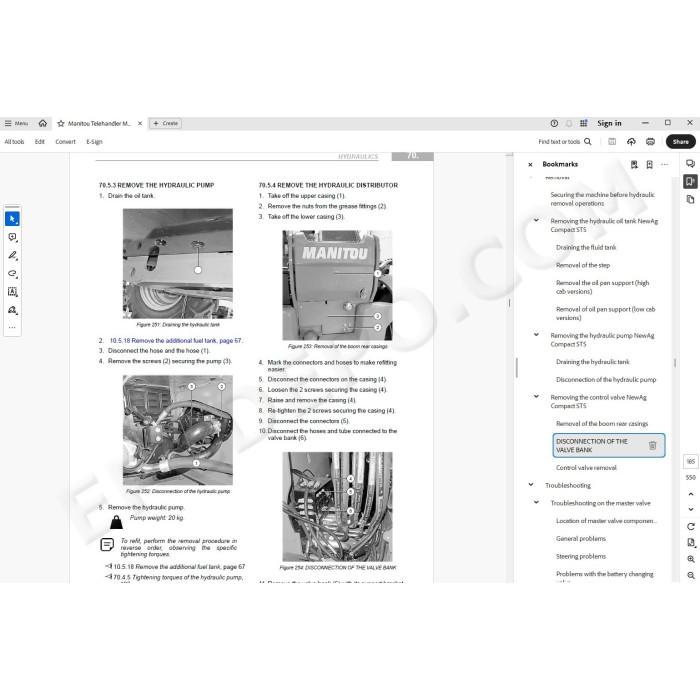Select the Sign/stamp tool
Viewport: 700px width, 700px height.
tap(12, 310)
